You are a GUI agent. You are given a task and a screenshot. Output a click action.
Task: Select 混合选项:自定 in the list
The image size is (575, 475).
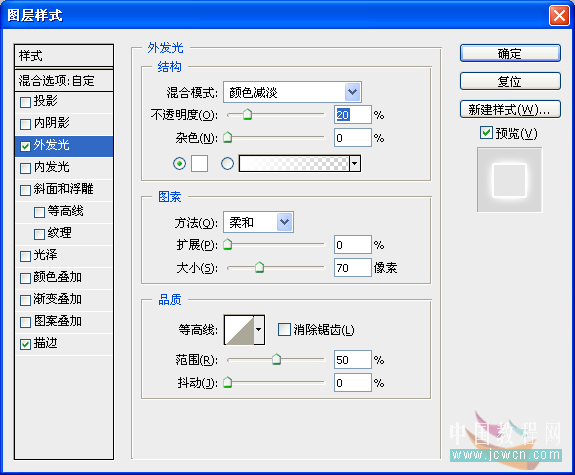click(64, 80)
